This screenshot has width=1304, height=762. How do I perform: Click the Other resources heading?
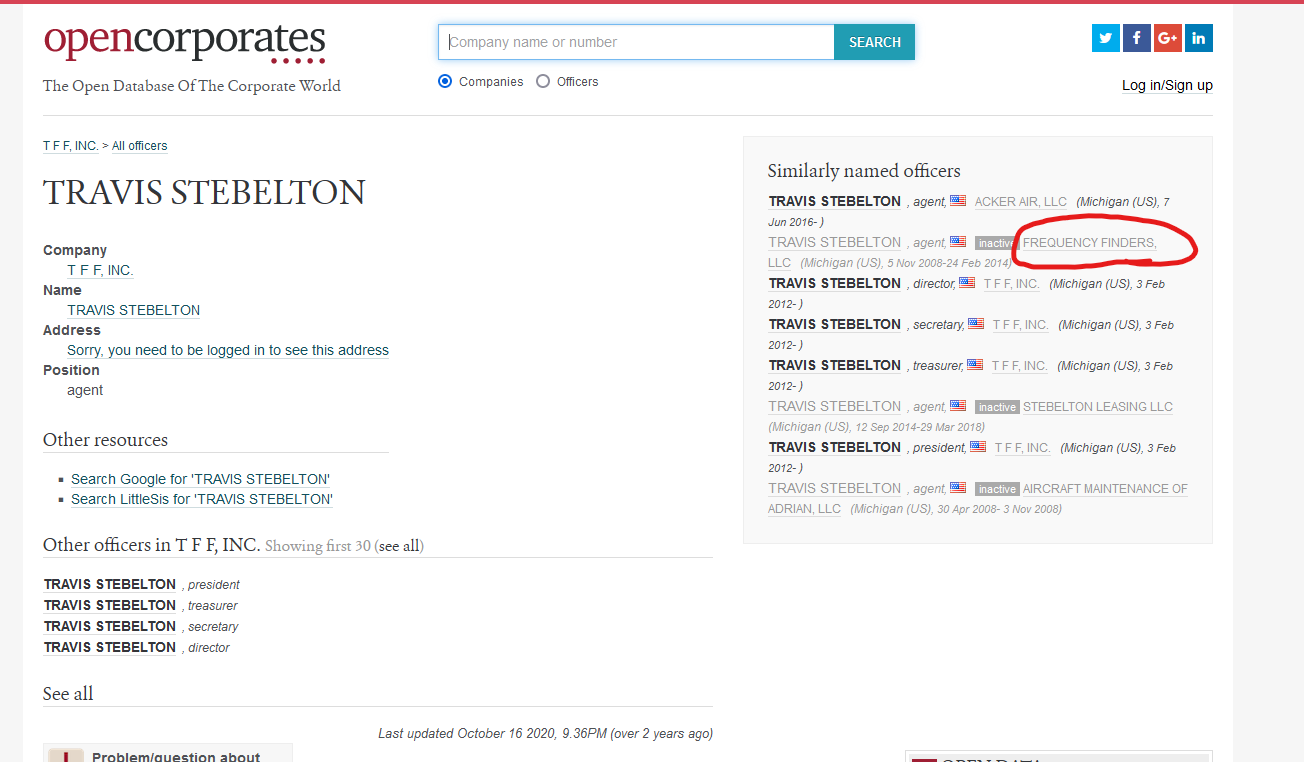pyautogui.click(x=105, y=440)
